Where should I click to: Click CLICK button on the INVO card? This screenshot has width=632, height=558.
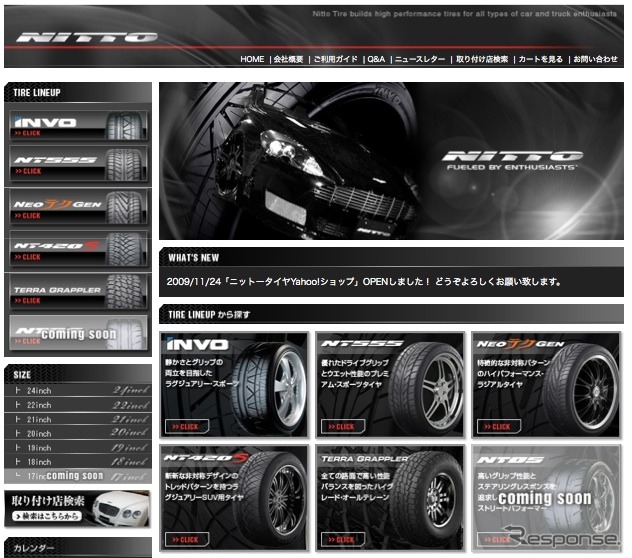[187, 427]
